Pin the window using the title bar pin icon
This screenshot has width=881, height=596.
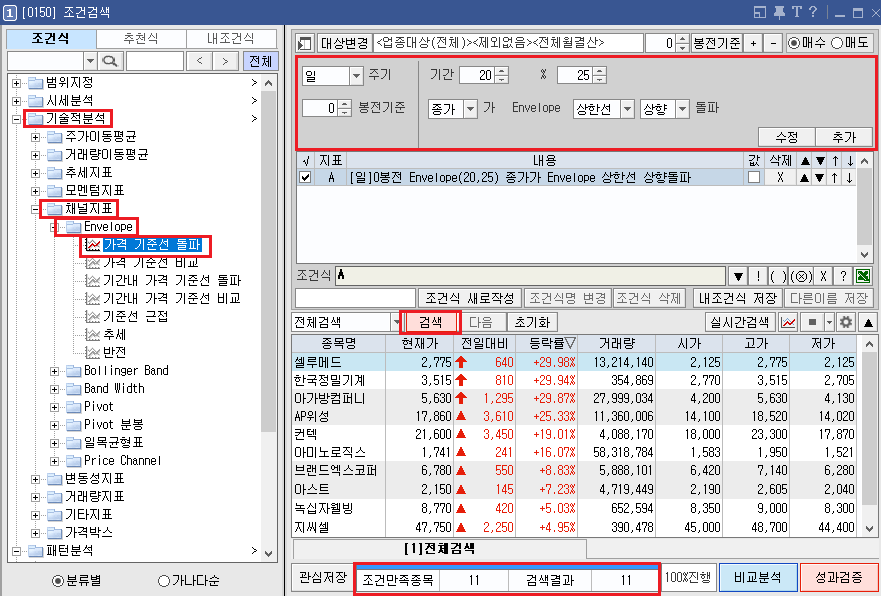point(780,12)
